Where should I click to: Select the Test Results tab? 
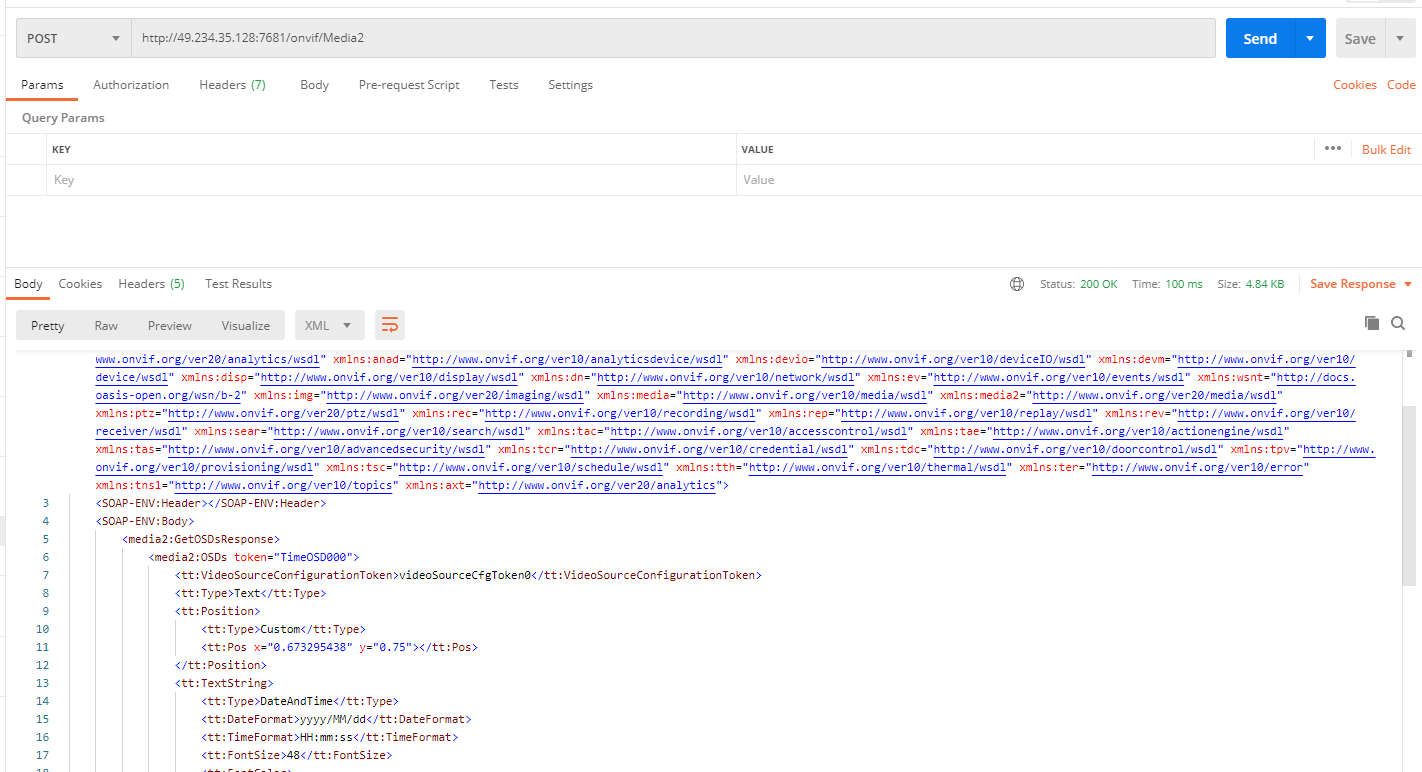(238, 284)
